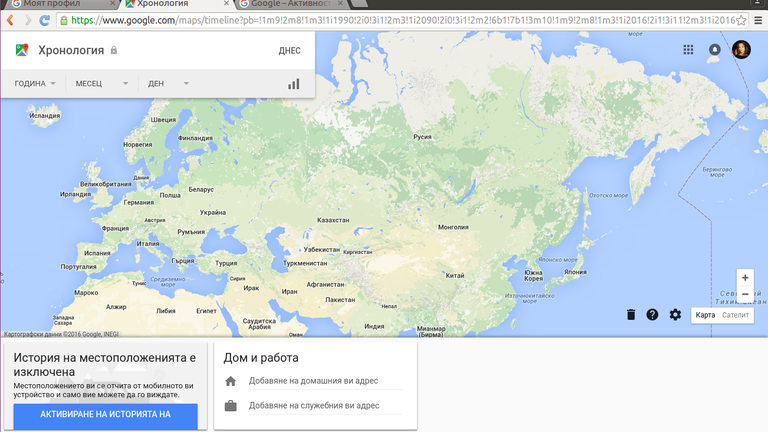
Task: Expand the МЕСЕЦ month dropdown
Action: coord(102,84)
